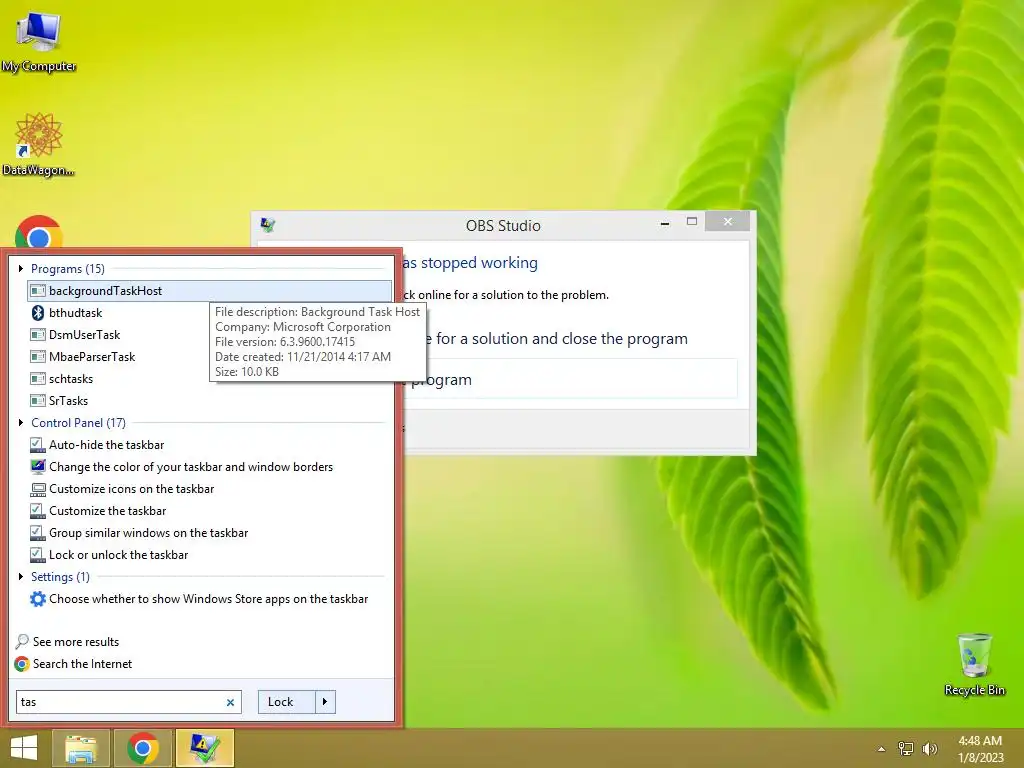Minimize the OBS Studio error dialog

(x=665, y=223)
